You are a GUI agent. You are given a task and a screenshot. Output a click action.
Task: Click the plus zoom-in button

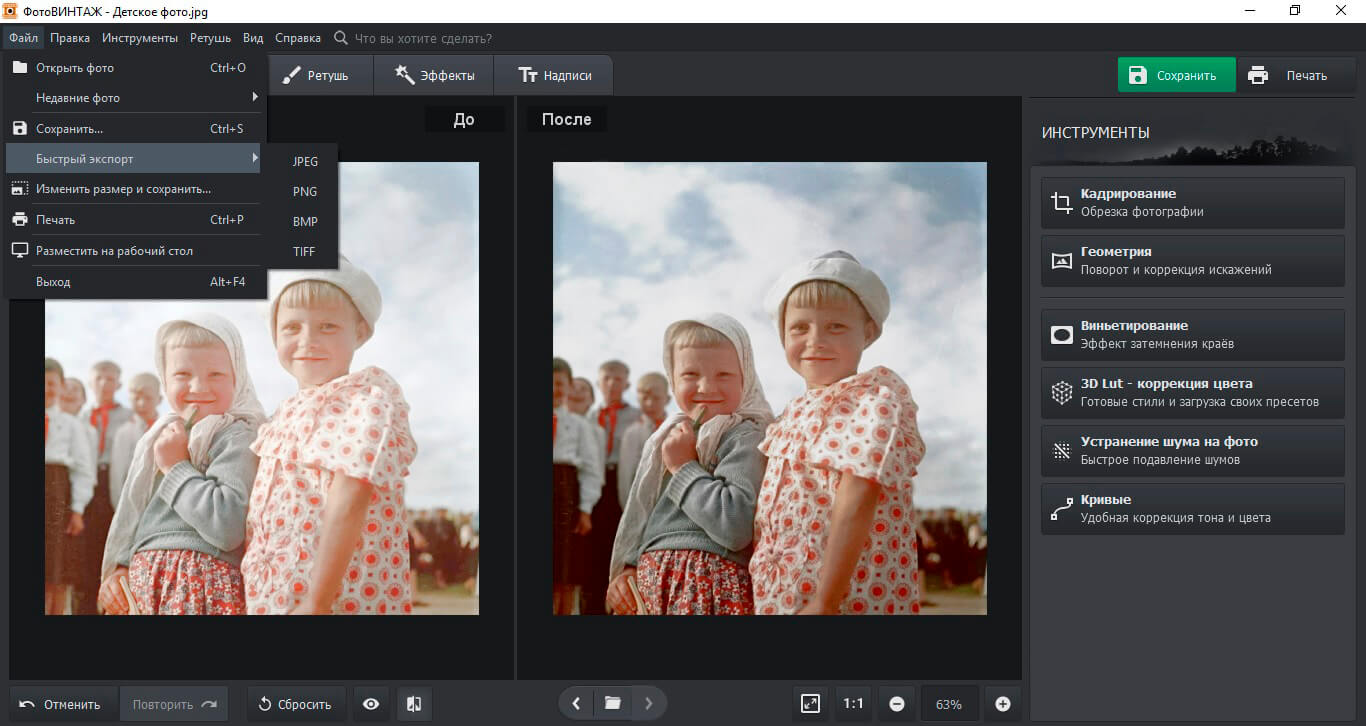[x=1003, y=704]
